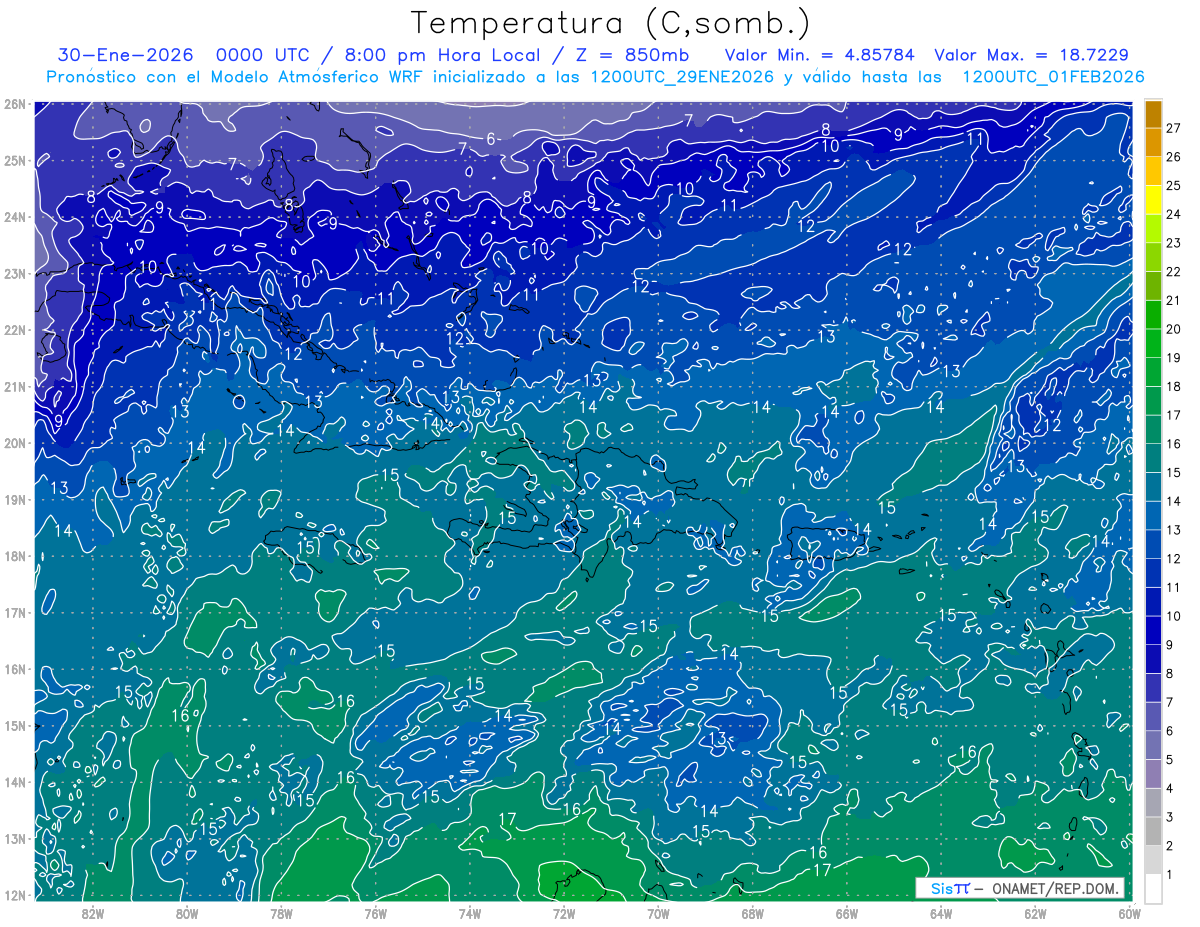
Task: Click the "1200UTC_01FEB2026" valid-until time
Action: coord(1053,77)
